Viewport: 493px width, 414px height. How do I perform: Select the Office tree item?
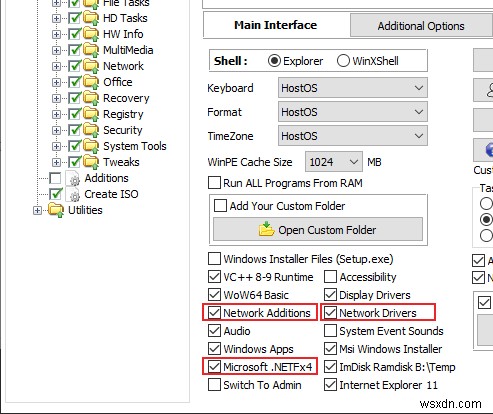click(118, 82)
